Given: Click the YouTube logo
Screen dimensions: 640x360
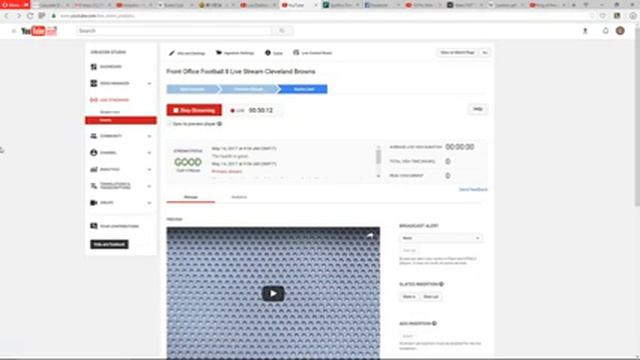Looking at the screenshot, I should click(x=39, y=31).
